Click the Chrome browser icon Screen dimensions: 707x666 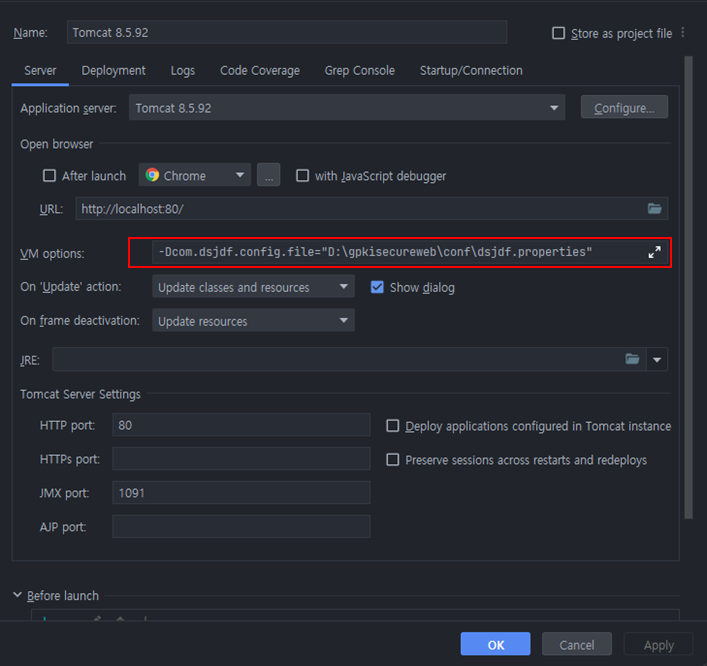pos(152,175)
